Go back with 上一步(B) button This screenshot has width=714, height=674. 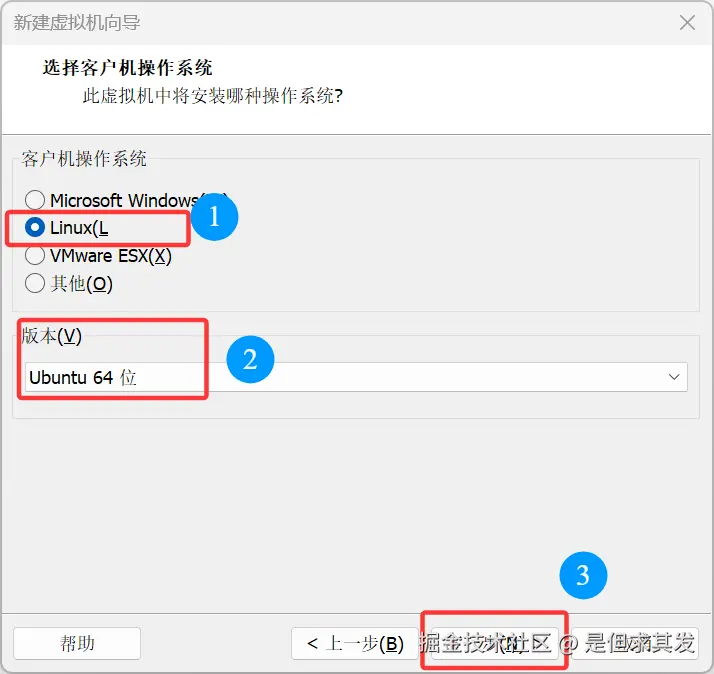point(355,643)
